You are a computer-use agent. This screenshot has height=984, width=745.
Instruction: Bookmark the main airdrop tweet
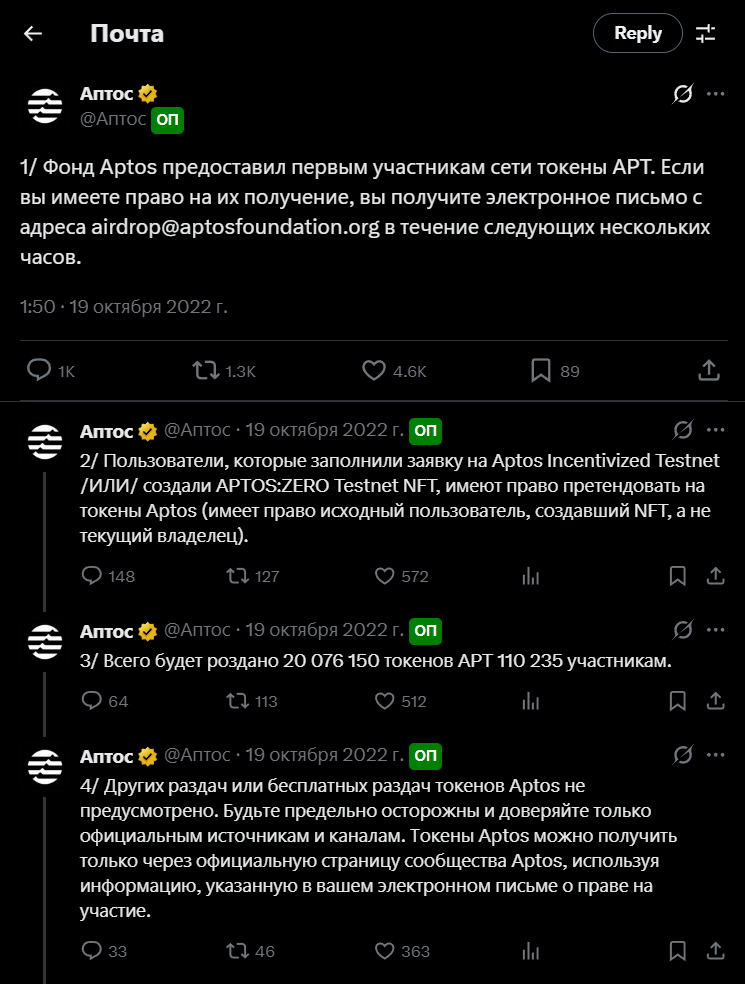pos(540,370)
